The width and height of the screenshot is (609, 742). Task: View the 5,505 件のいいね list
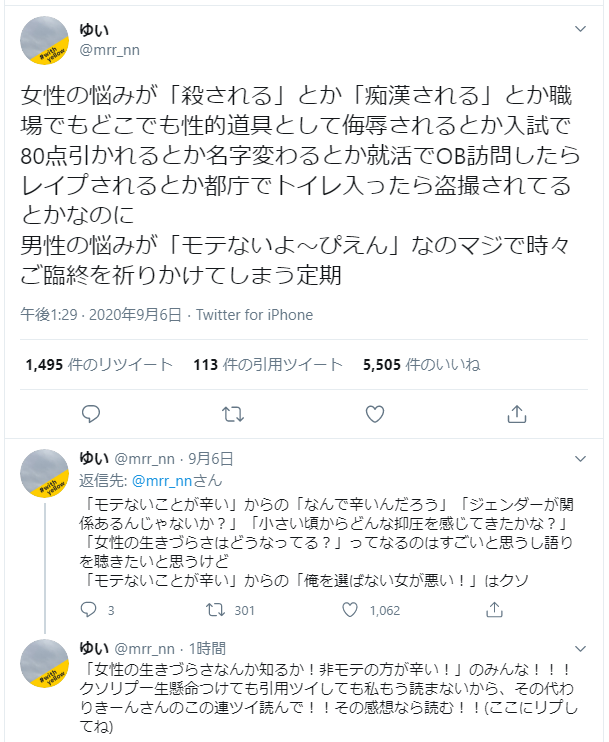tap(422, 365)
